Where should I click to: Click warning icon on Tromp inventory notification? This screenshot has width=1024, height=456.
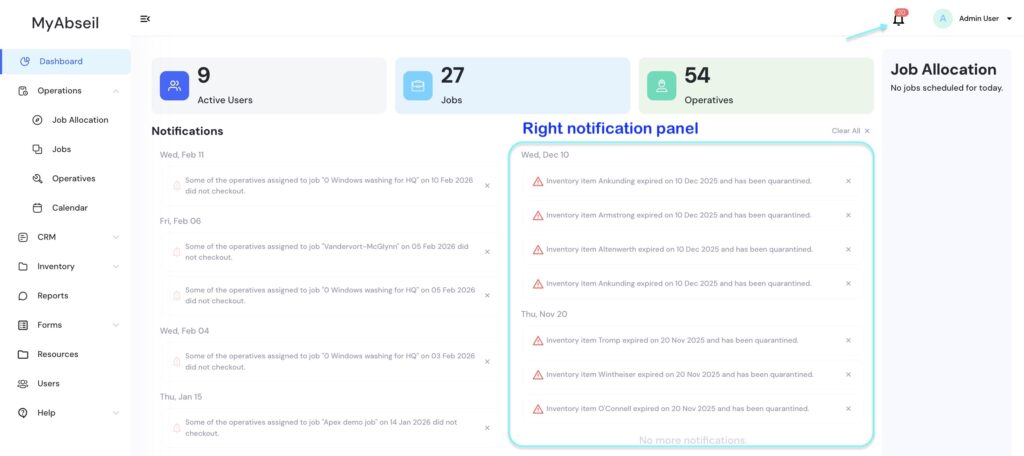coord(538,340)
